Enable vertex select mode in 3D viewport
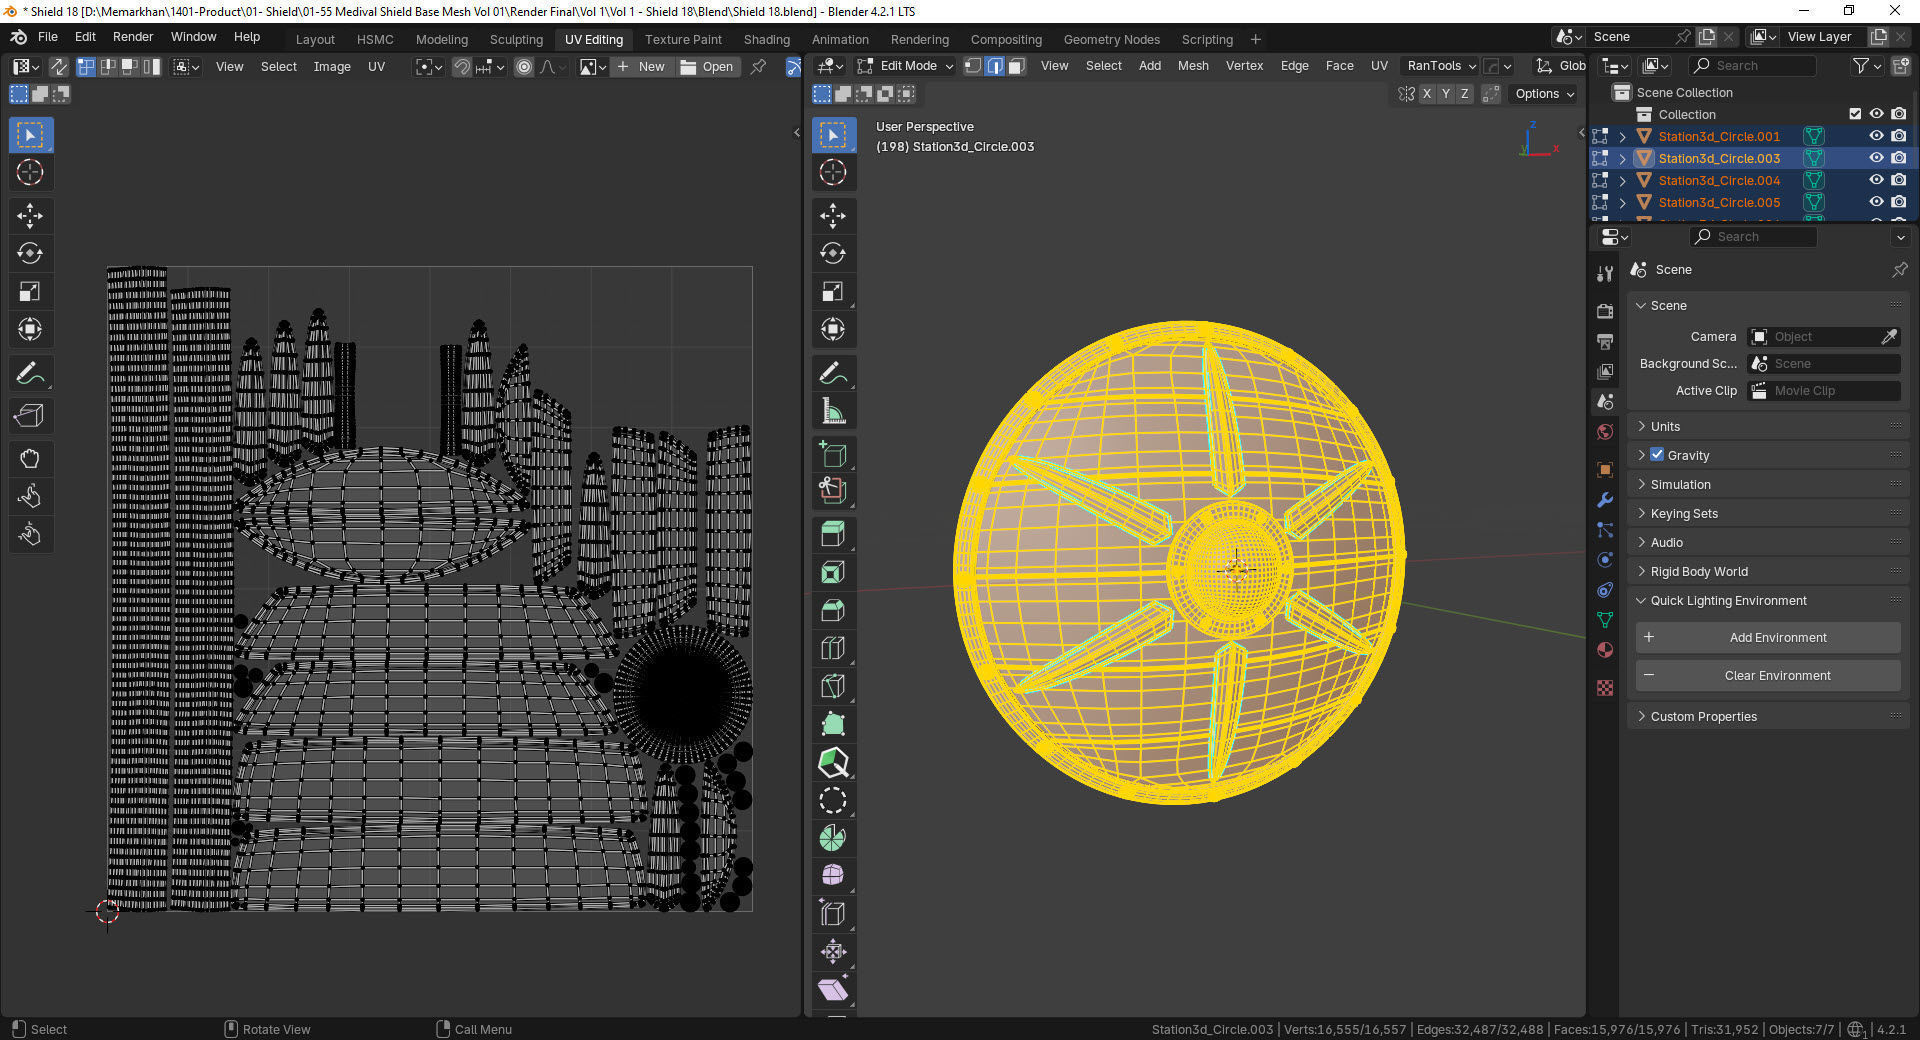Viewport: 1920px width, 1040px height. pos(973,66)
